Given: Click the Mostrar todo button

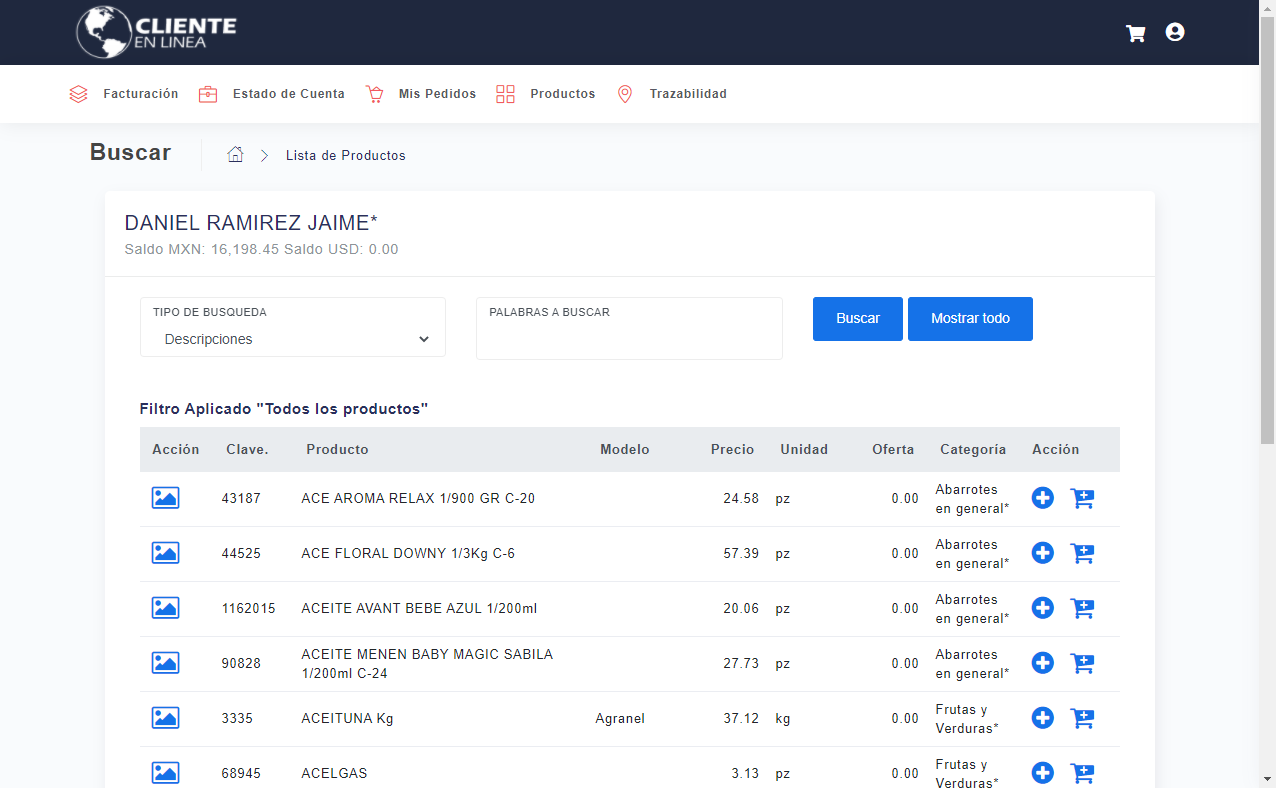Looking at the screenshot, I should pos(970,318).
